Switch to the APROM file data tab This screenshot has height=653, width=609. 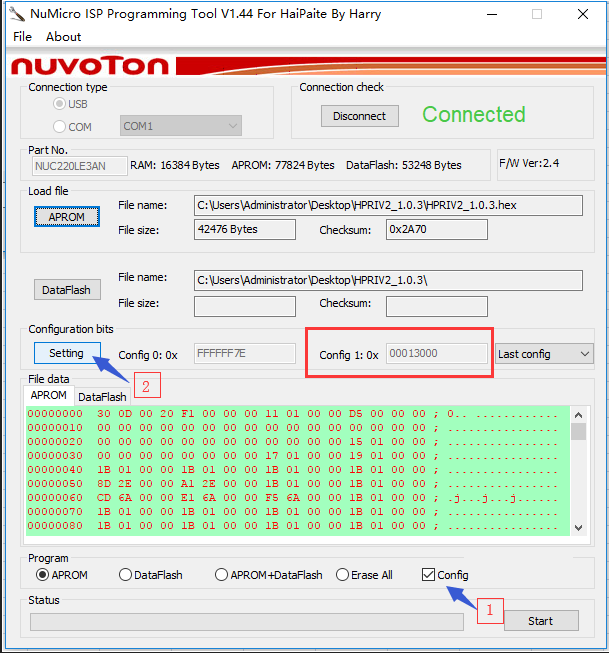(x=49, y=395)
